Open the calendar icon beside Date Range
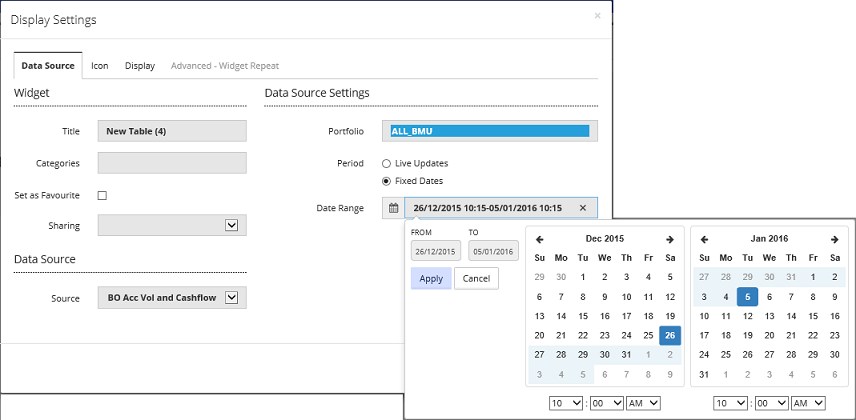The width and height of the screenshot is (856, 420). click(393, 208)
